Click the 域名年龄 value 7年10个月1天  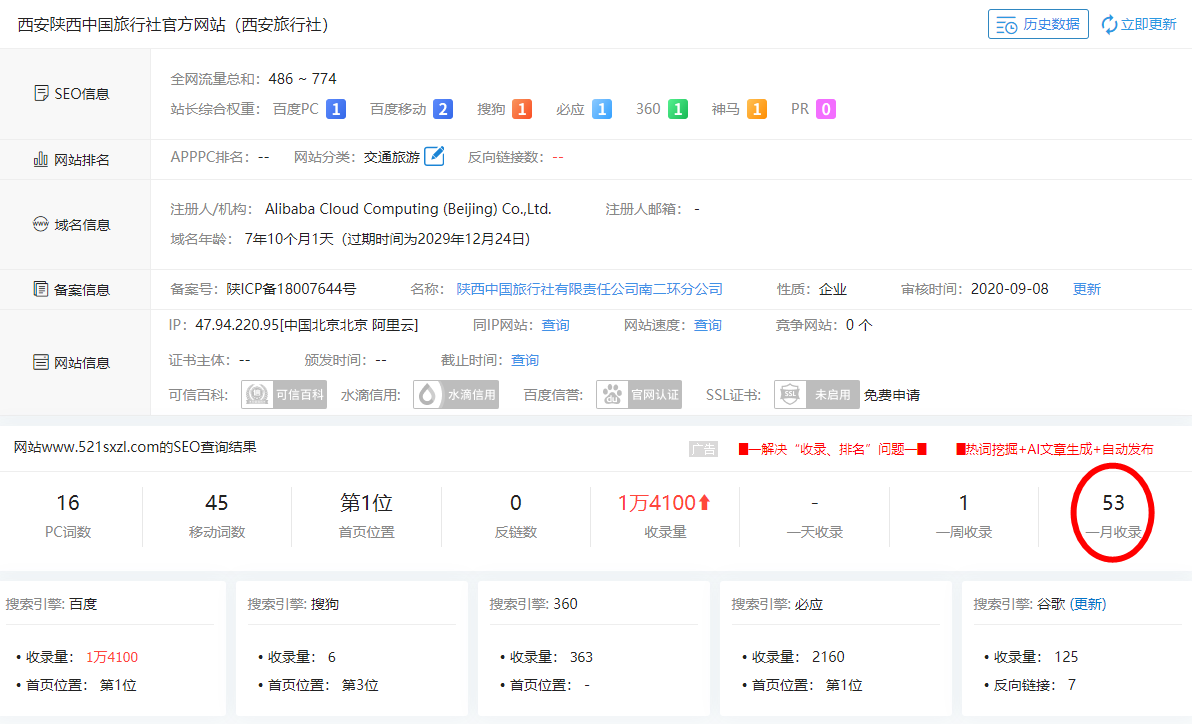click(289, 239)
